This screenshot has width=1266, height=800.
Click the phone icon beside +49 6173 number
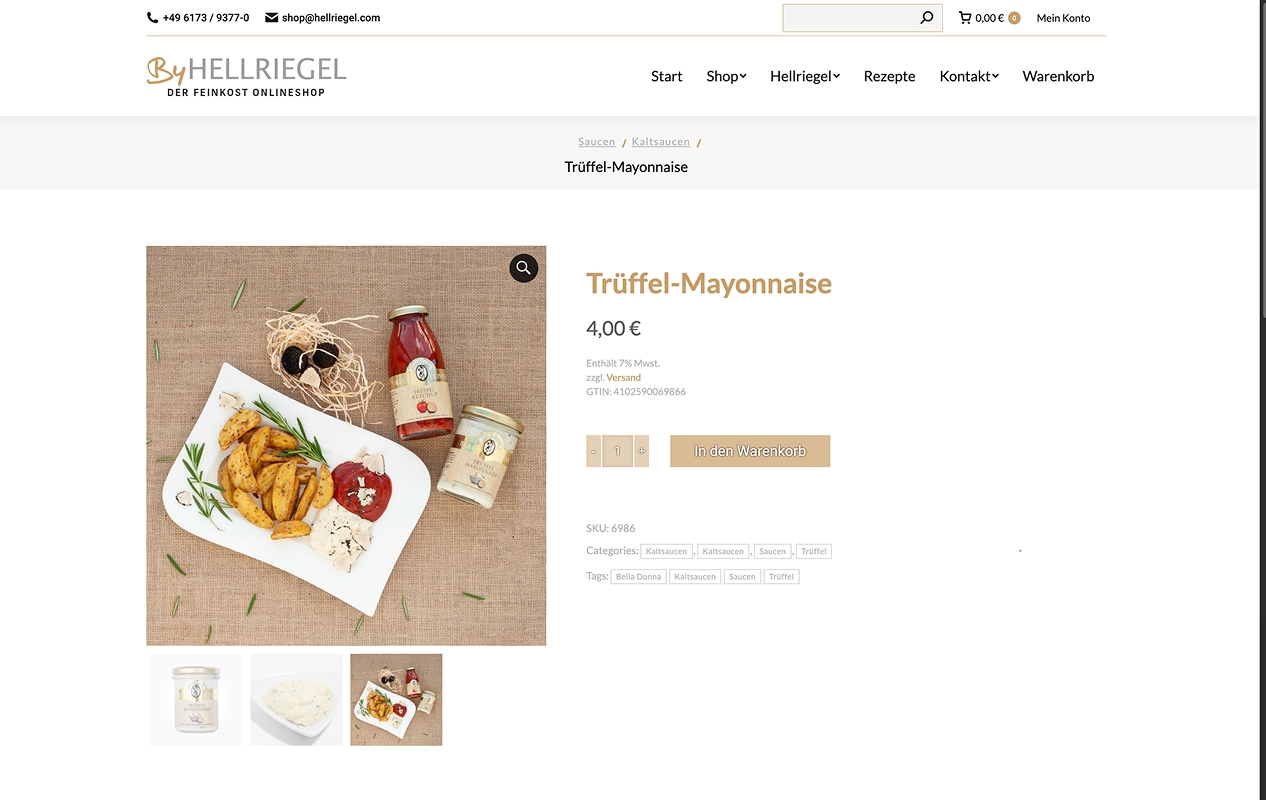(x=152, y=18)
